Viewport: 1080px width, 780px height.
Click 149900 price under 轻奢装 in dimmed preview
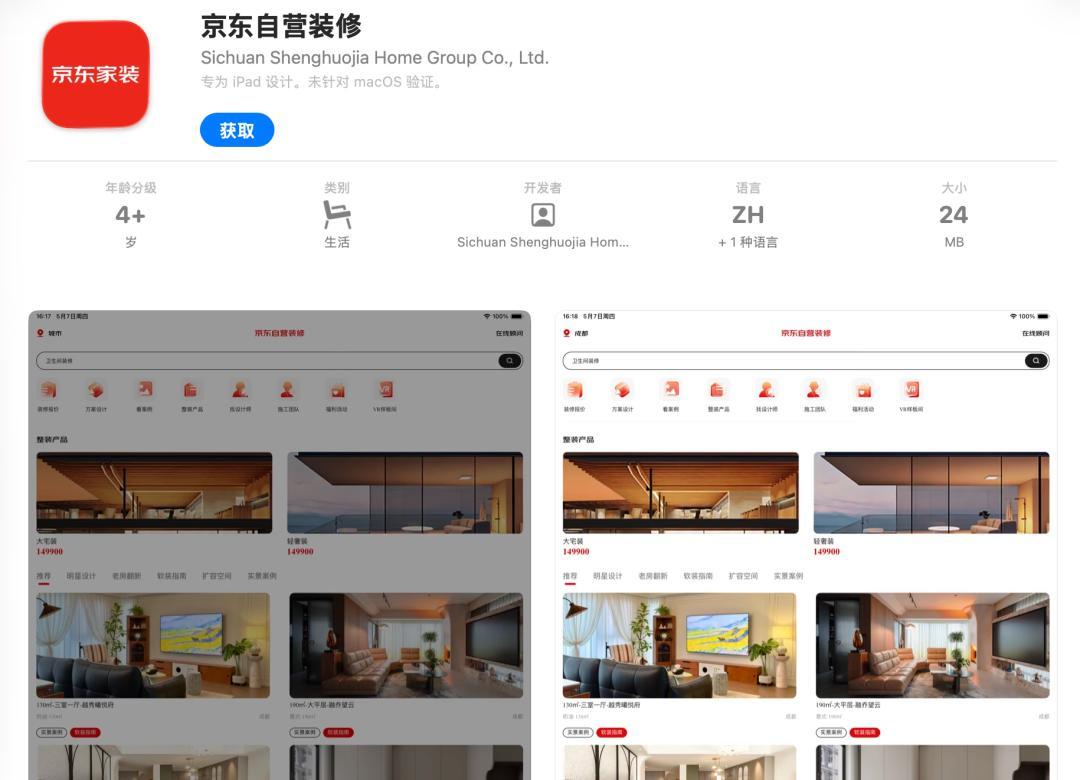[300, 552]
